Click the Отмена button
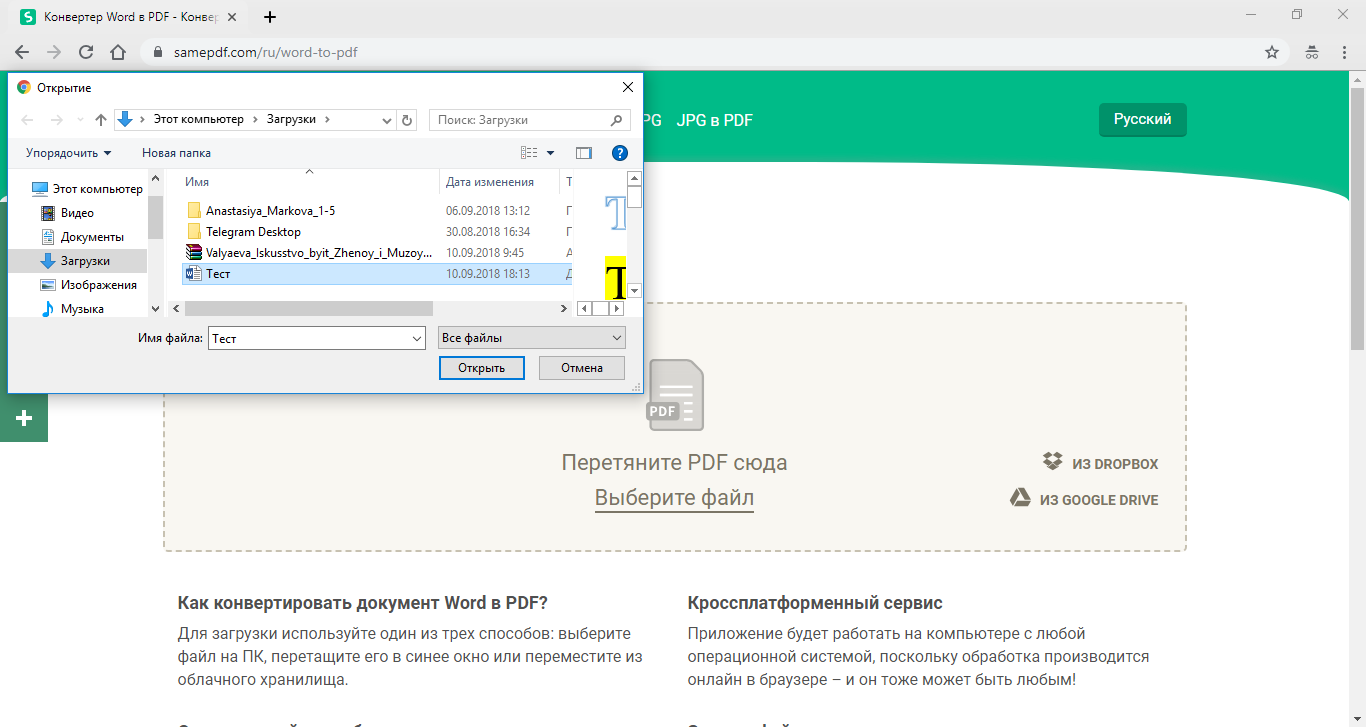Image resolution: width=1366 pixels, height=727 pixels. 582,368
